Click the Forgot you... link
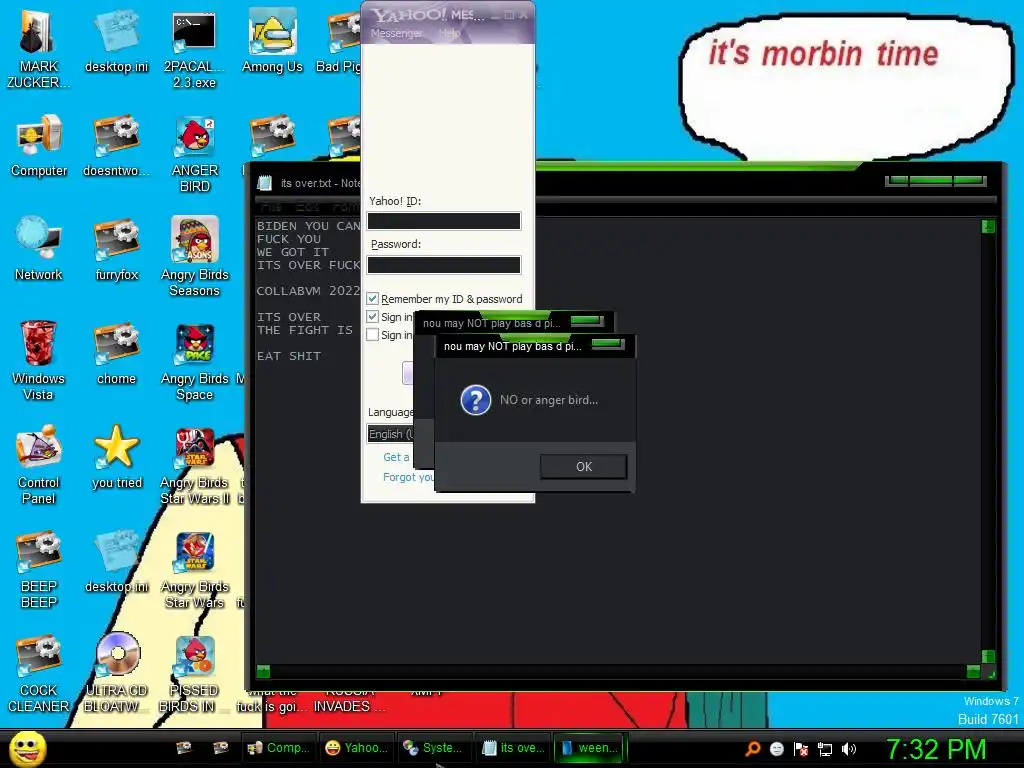 pyautogui.click(x=408, y=477)
